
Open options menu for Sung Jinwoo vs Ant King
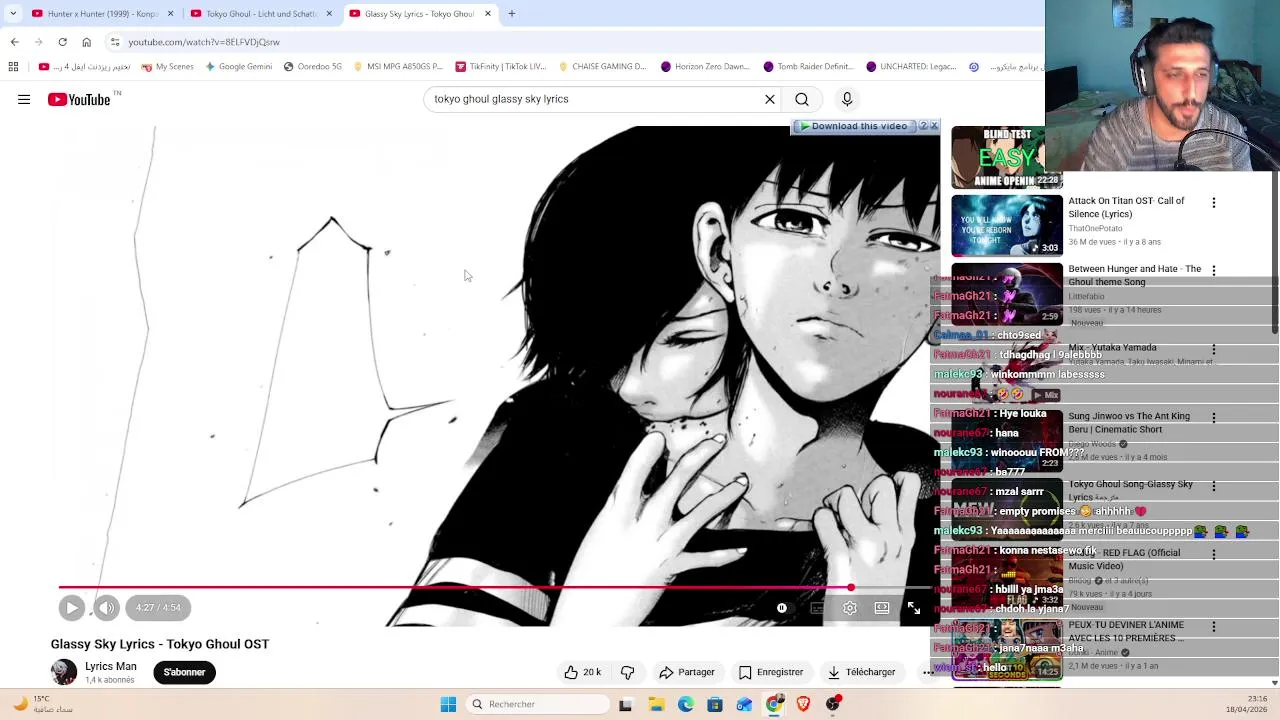pos(1214,418)
